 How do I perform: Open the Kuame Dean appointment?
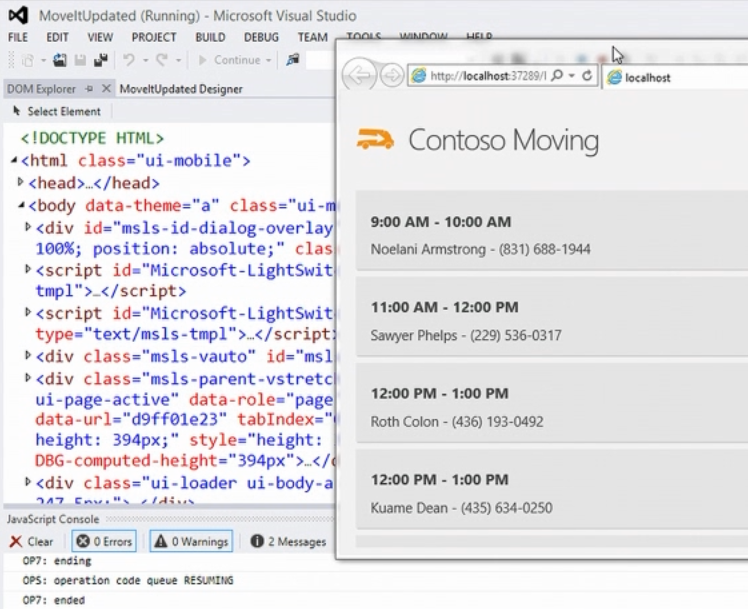click(x=552, y=489)
